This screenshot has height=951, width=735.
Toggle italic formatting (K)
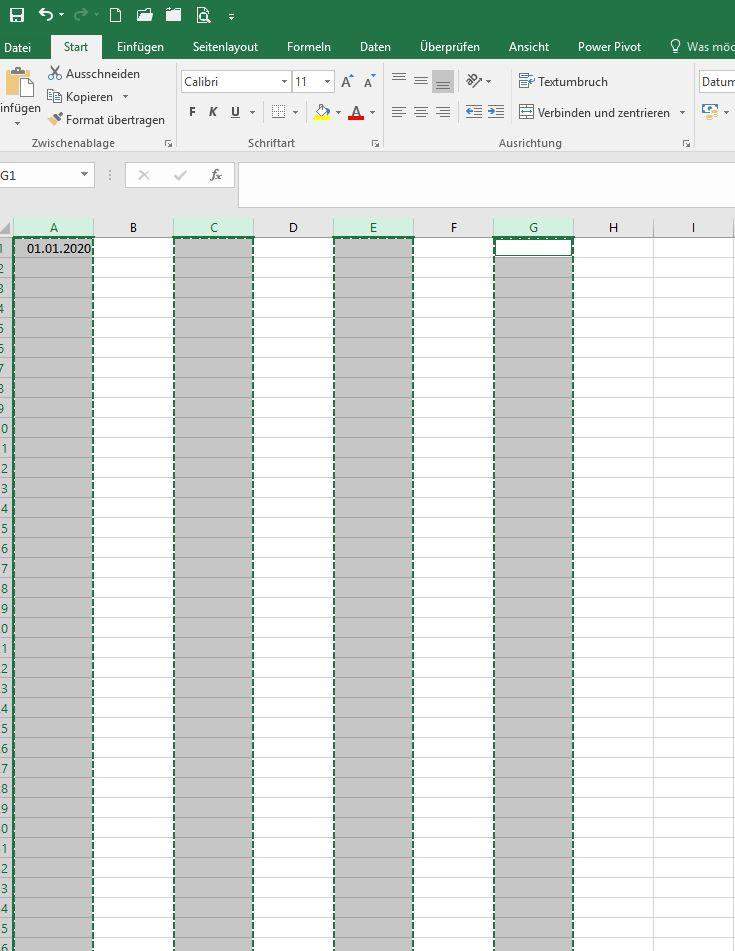(213, 112)
